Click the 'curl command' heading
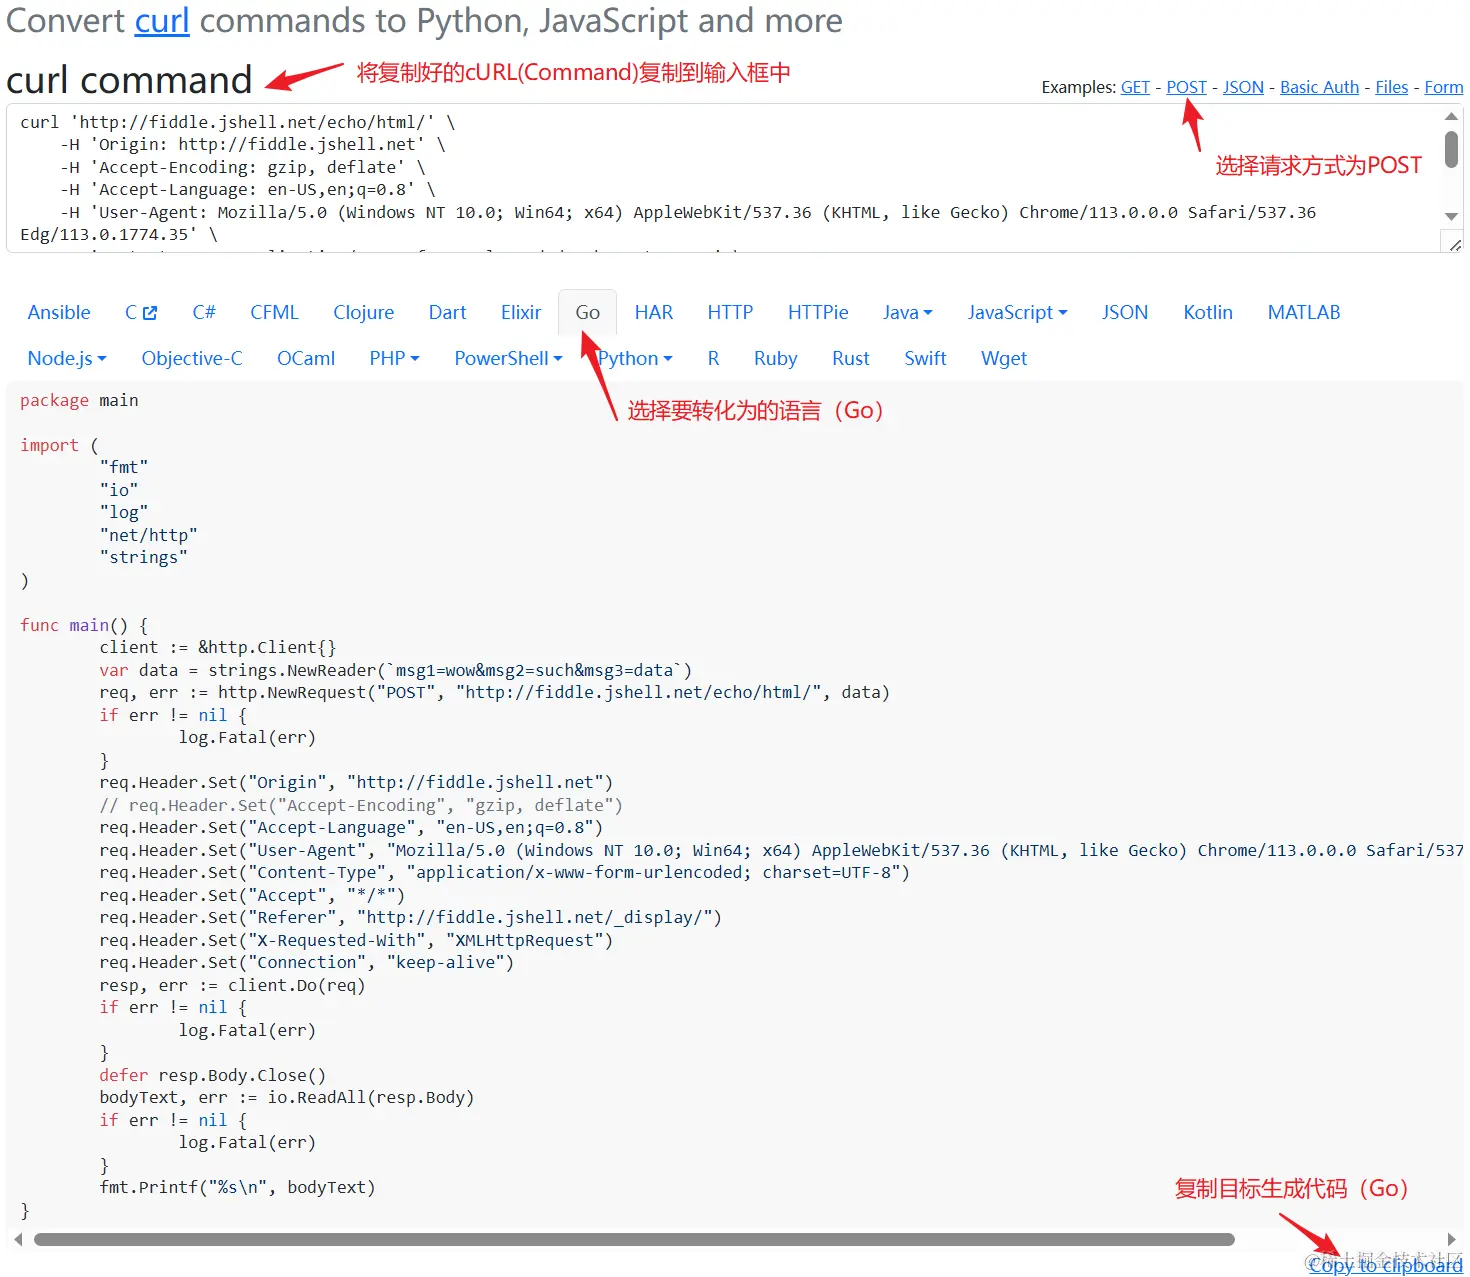Screen dimensions: 1470x1277 coord(129,80)
